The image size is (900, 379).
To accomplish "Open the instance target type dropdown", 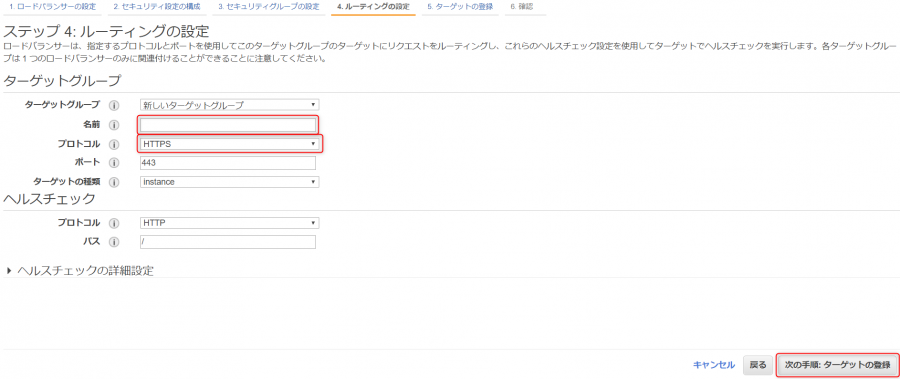I will pyautogui.click(x=230, y=181).
